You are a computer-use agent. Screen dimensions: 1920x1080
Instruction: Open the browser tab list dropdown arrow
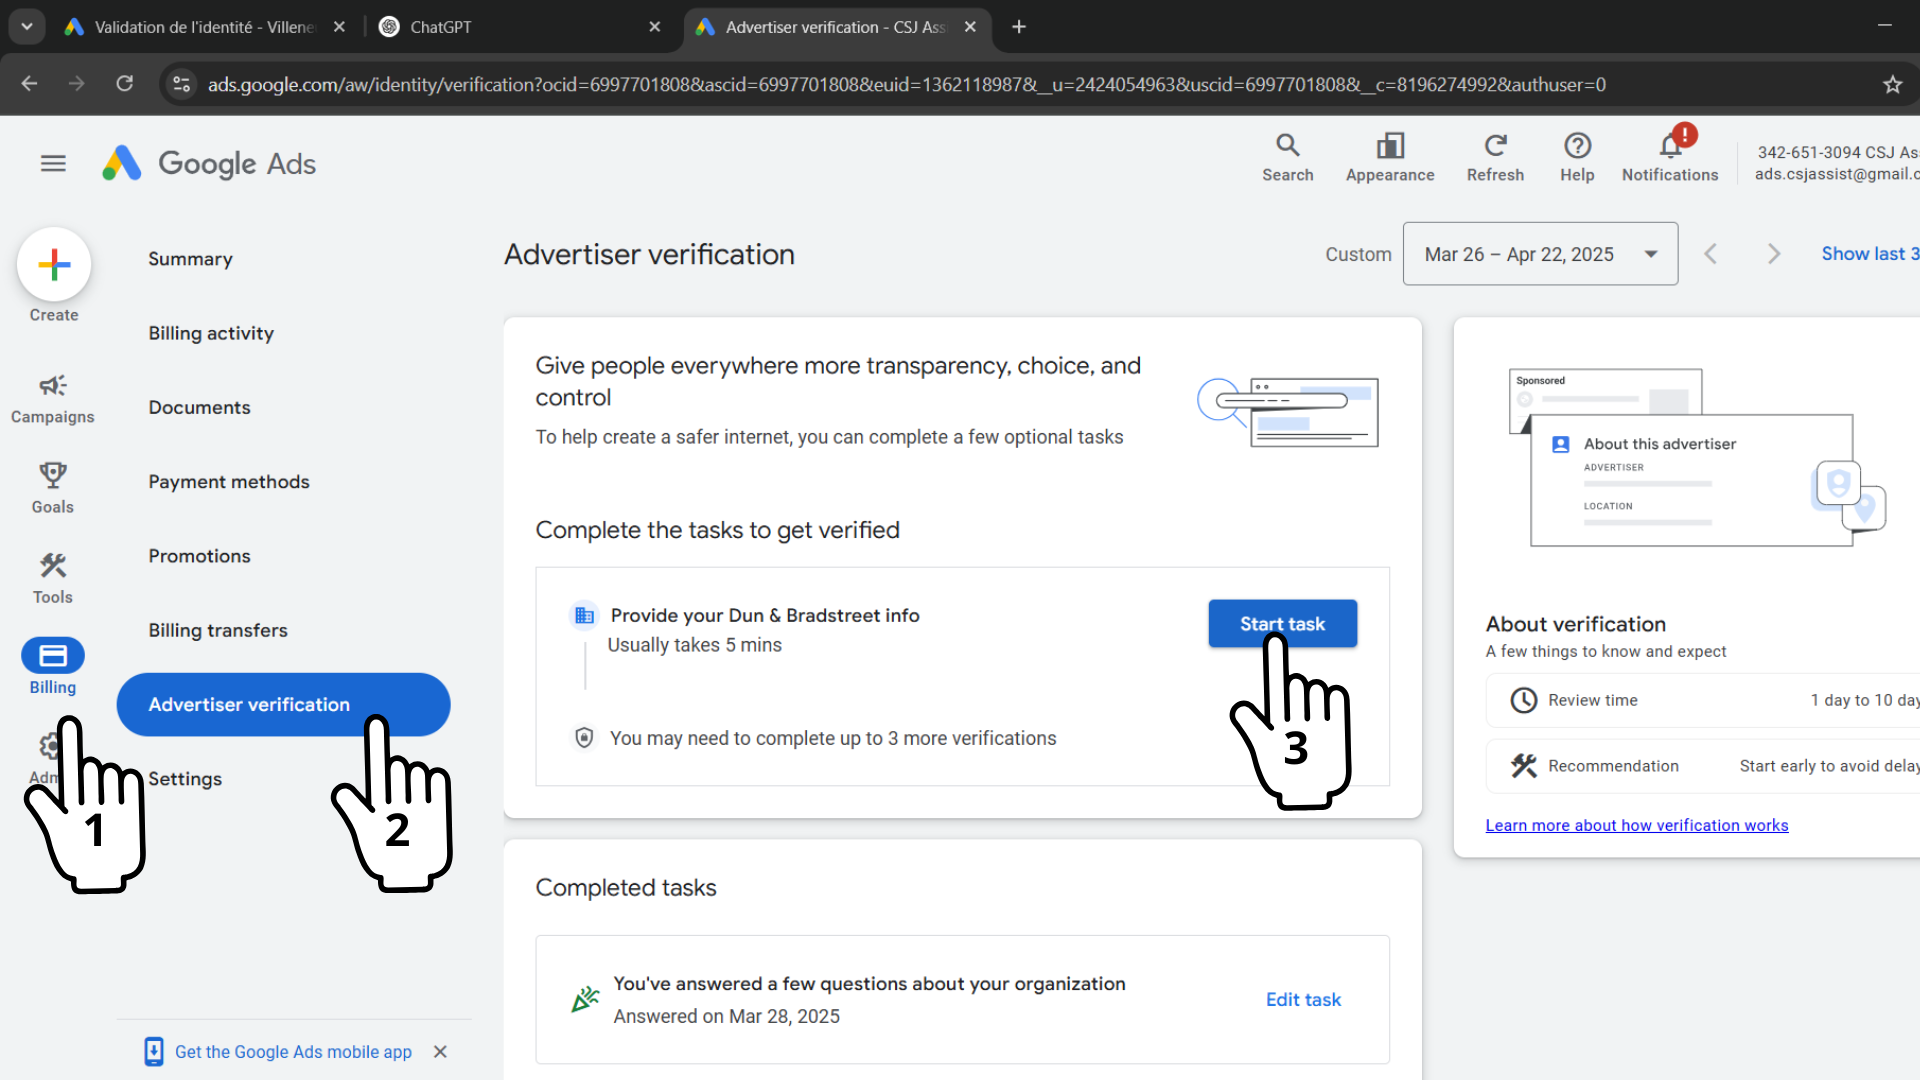point(27,27)
